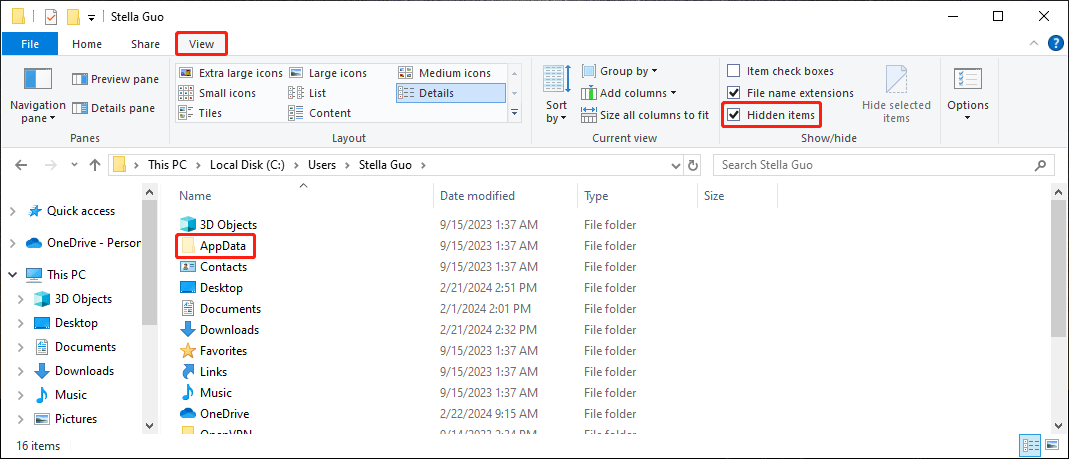The image size is (1069, 459).
Task: Choose the List layout
Action: tap(307, 93)
